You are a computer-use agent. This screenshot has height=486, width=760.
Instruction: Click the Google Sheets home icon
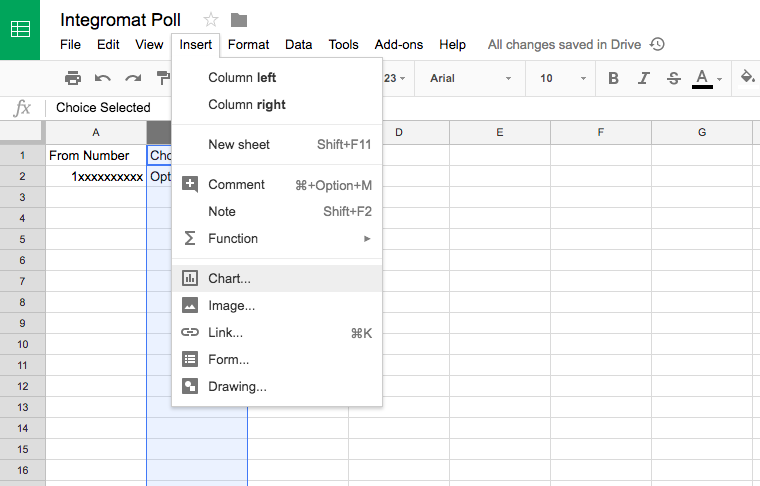point(20,29)
